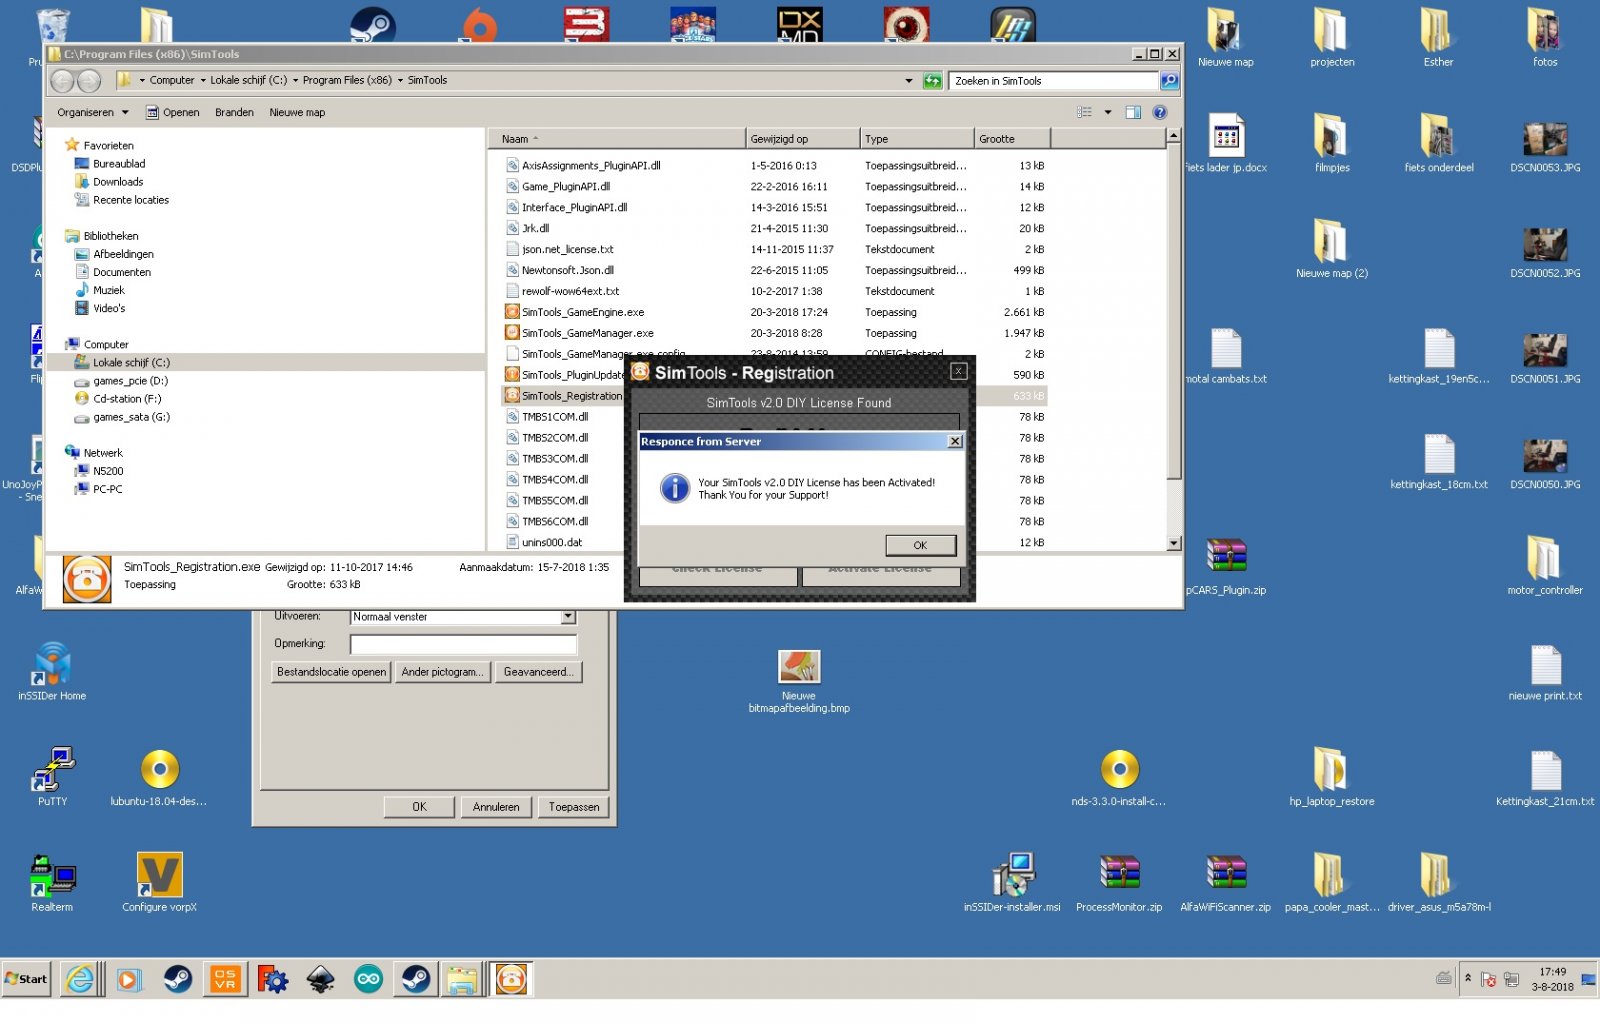Open Documenten library
The image size is (1600, 1023).
[122, 272]
